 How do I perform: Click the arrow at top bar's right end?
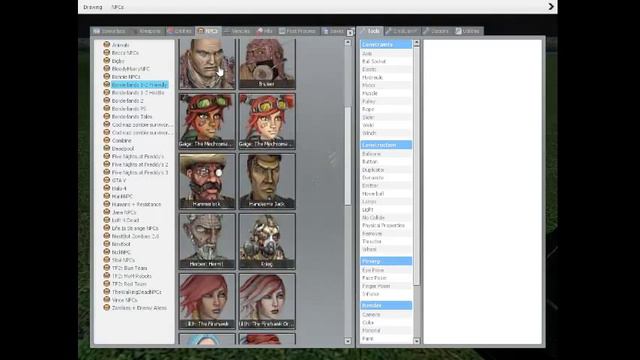pyautogui.click(x=551, y=7)
